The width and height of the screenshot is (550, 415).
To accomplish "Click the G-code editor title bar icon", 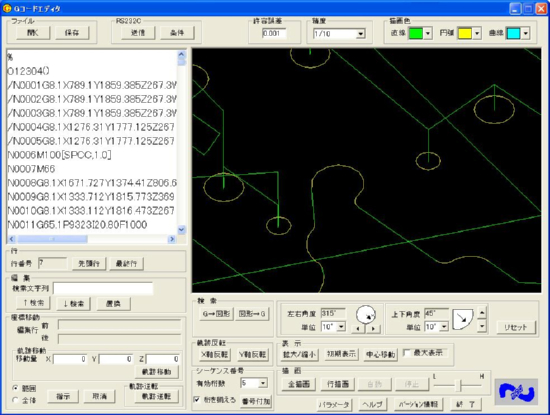I will click(7, 8).
